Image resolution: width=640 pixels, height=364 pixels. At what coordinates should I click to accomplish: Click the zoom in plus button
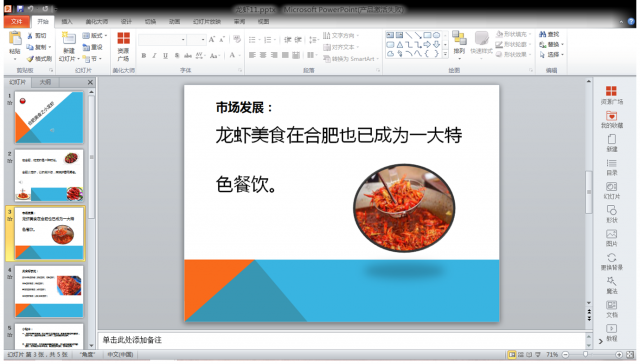click(619, 355)
